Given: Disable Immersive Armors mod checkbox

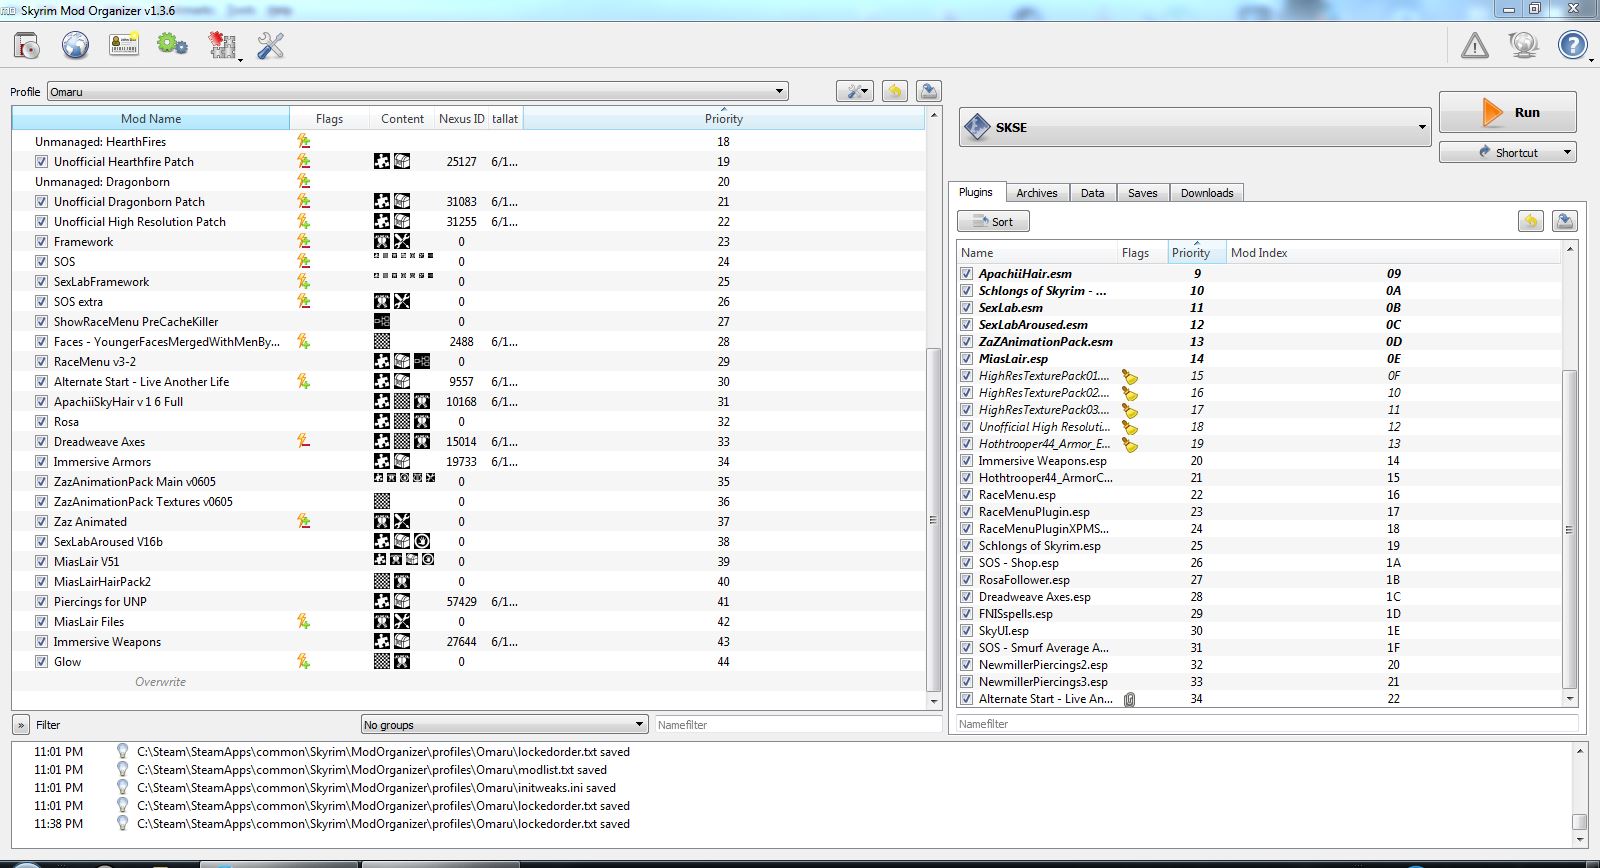Looking at the screenshot, I should click(x=41, y=461).
